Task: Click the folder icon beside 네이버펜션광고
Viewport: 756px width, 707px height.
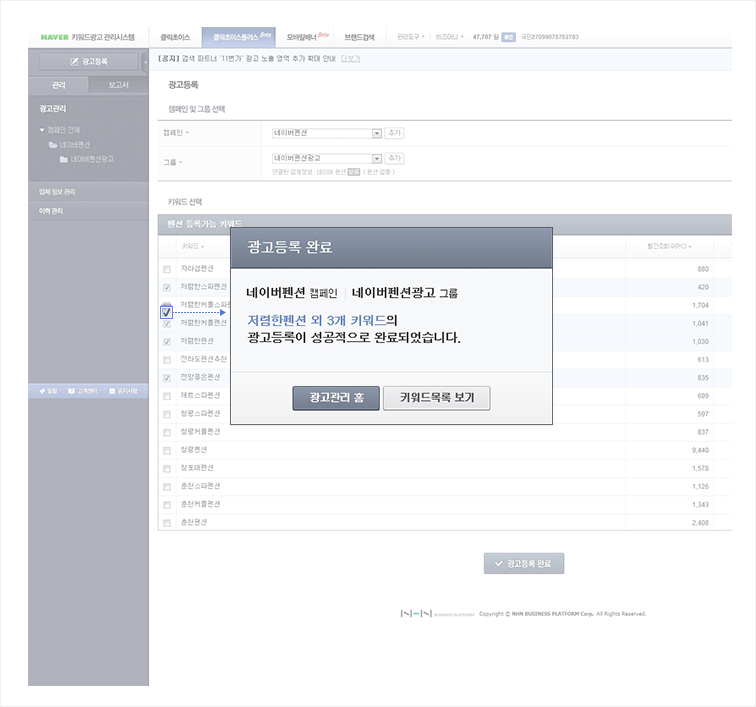Action: (64, 159)
